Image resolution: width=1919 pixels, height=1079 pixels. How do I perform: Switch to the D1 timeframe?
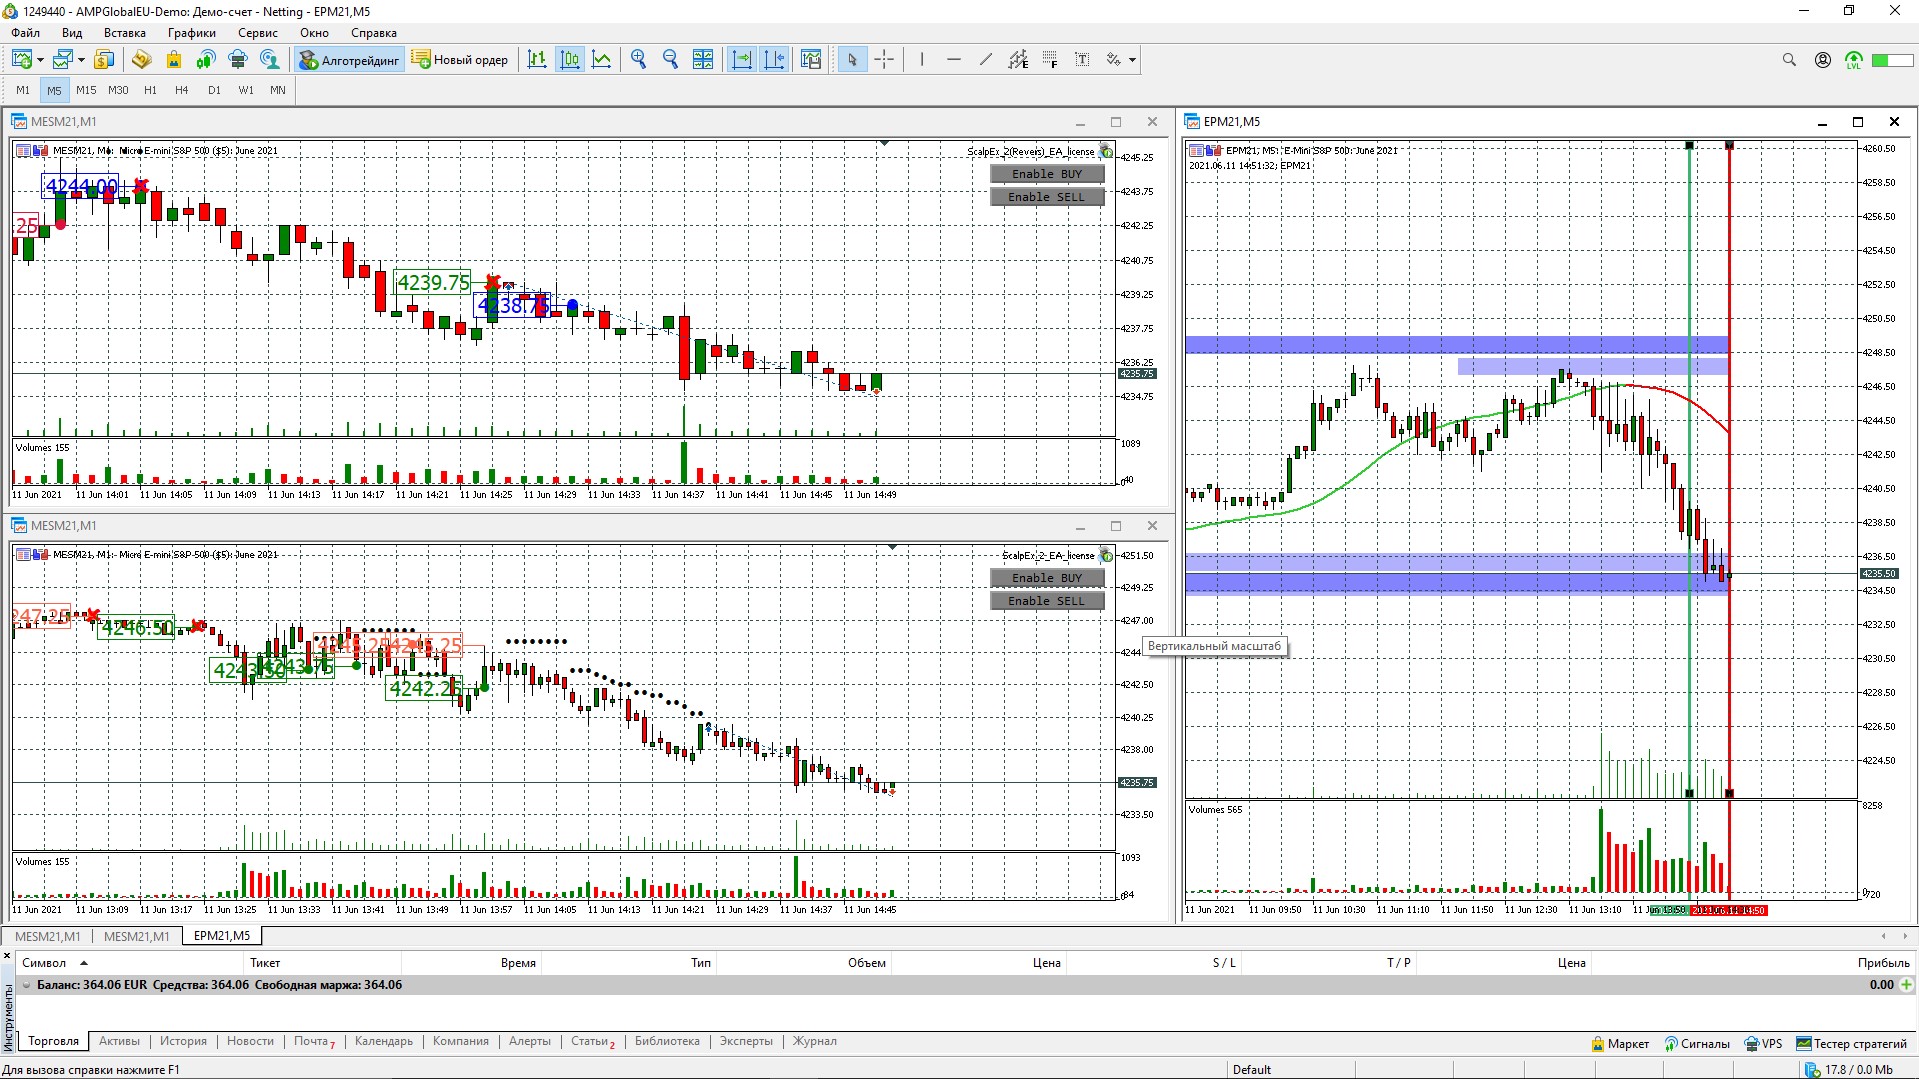point(214,90)
